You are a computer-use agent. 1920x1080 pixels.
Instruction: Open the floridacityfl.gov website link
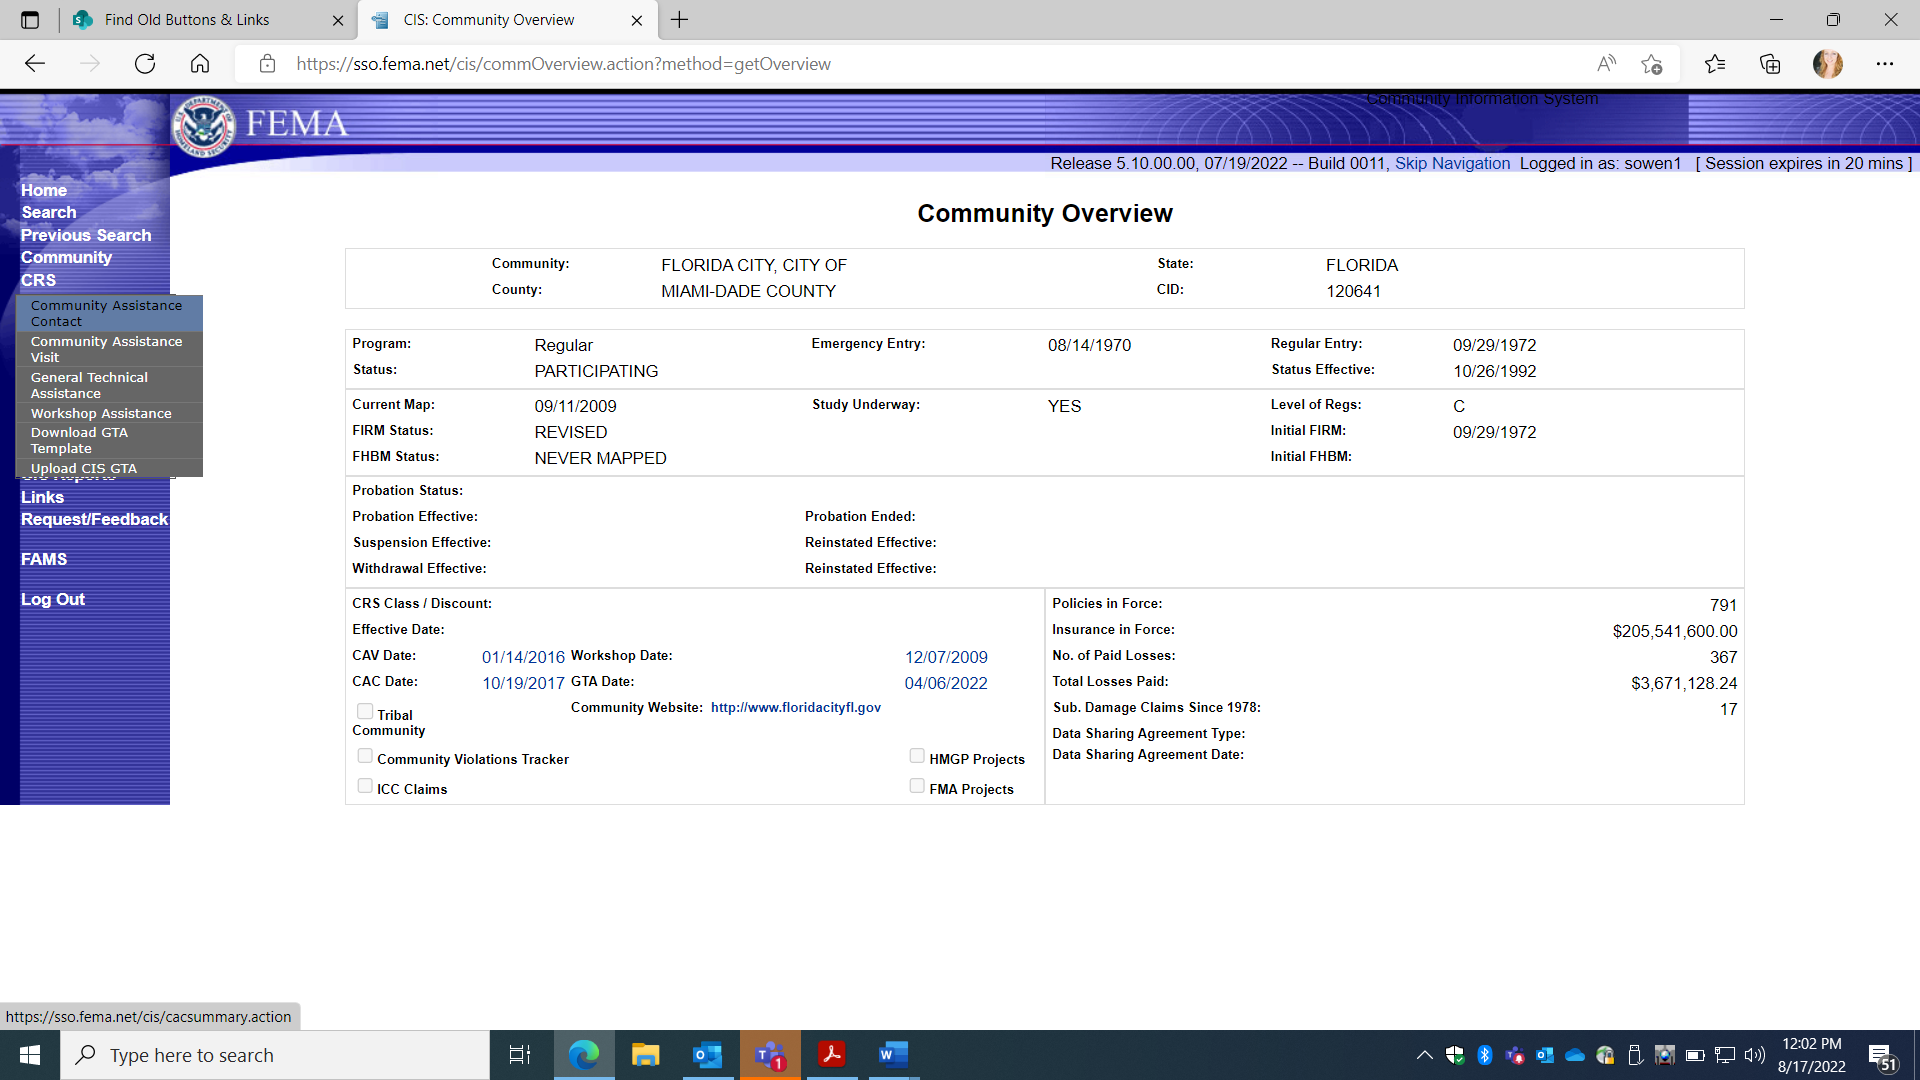[x=795, y=708]
